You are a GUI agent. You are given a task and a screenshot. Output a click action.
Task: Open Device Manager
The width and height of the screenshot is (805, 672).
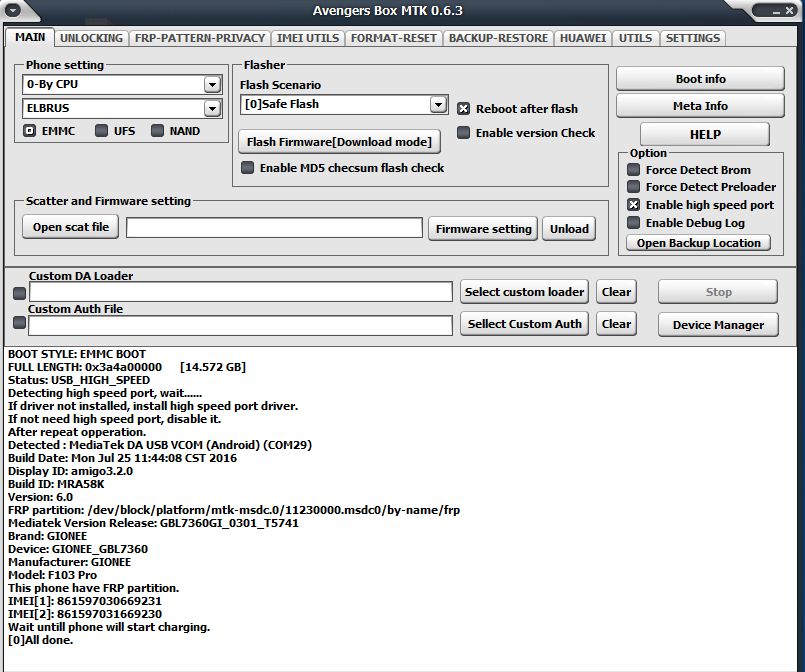click(718, 324)
